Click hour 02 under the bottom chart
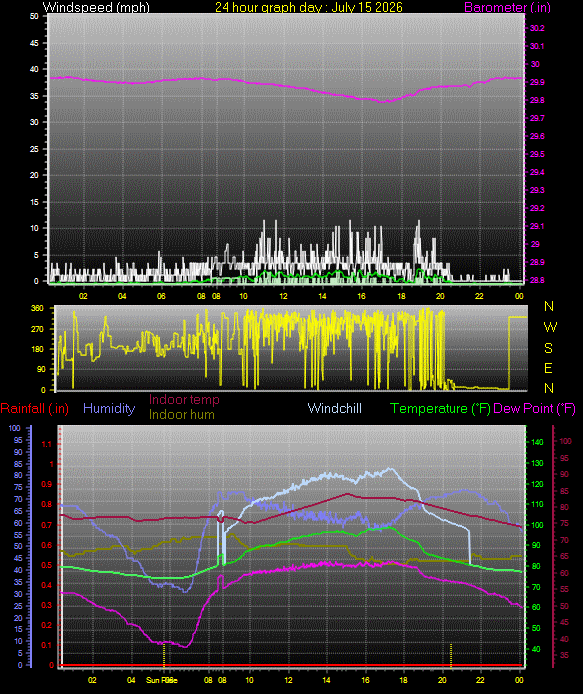This screenshot has width=583, height=694. point(92,680)
